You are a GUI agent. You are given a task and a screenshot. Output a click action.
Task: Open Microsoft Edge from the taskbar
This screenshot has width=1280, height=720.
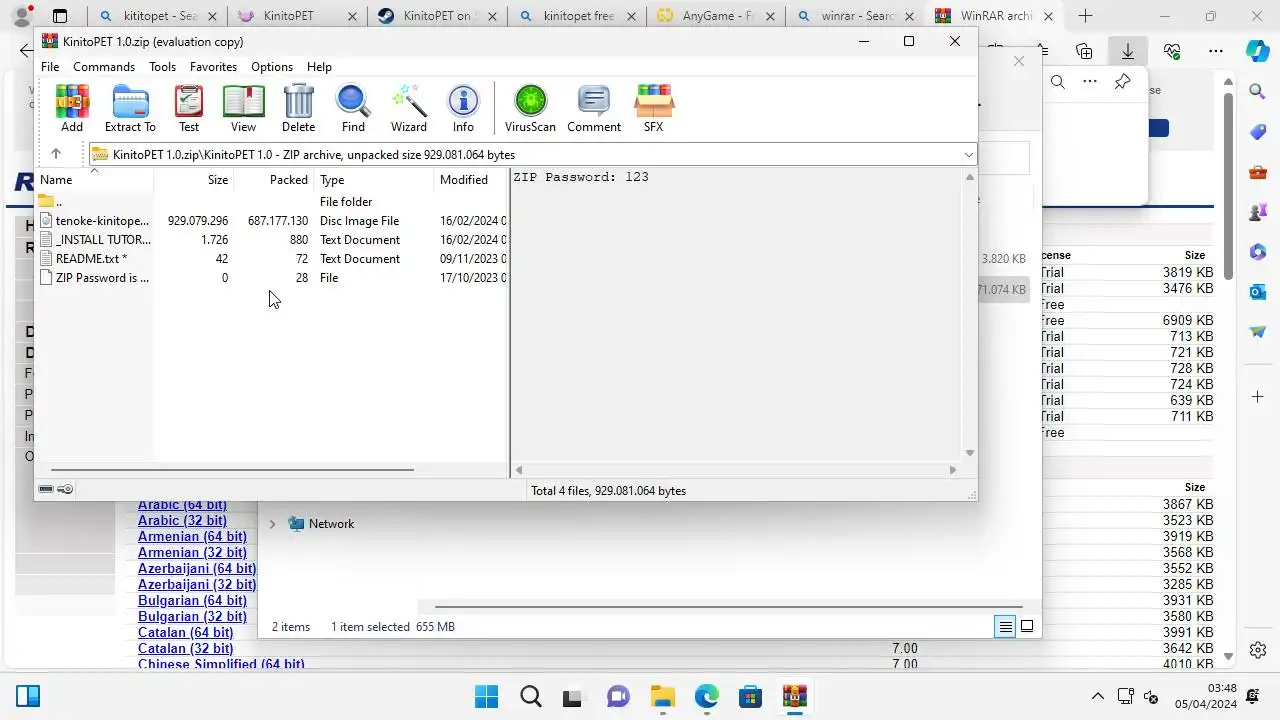tap(706, 697)
